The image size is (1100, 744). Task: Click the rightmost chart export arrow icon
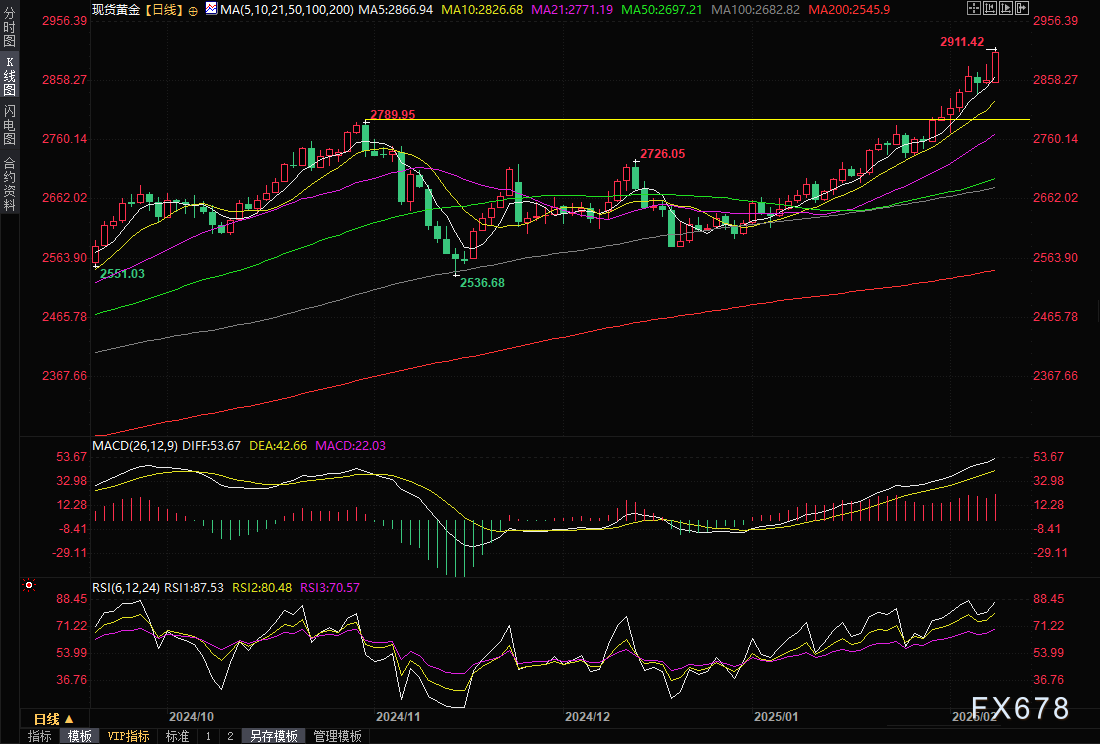[x=1022, y=8]
